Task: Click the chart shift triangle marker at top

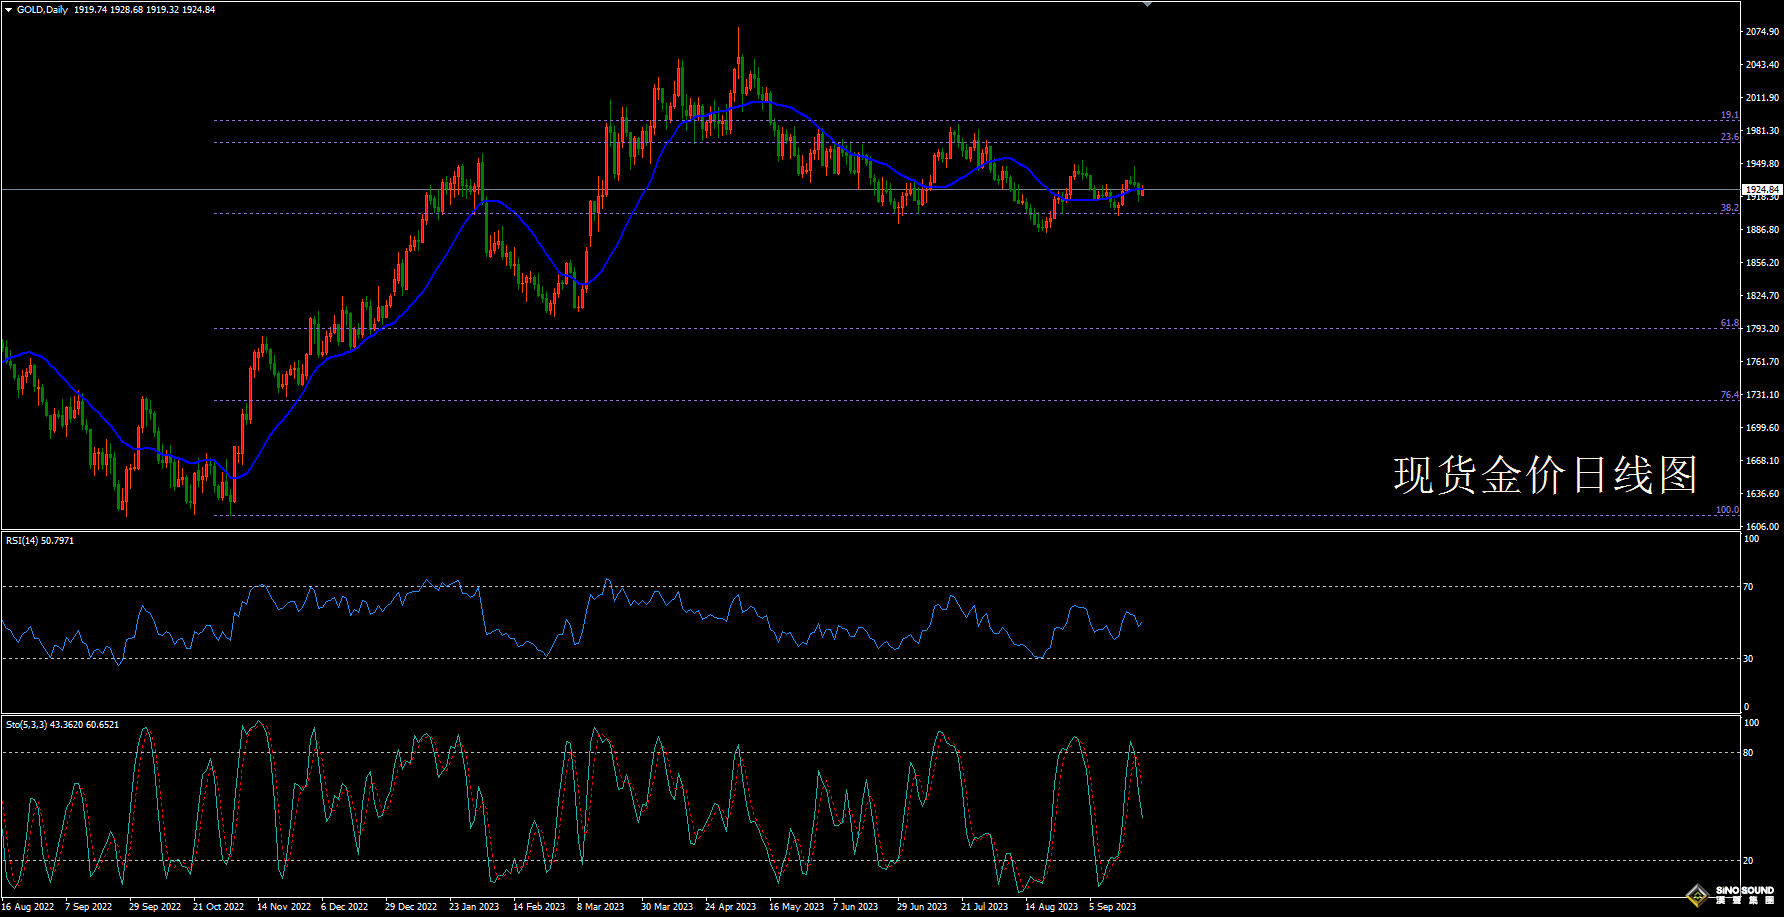Action: tap(1147, 5)
